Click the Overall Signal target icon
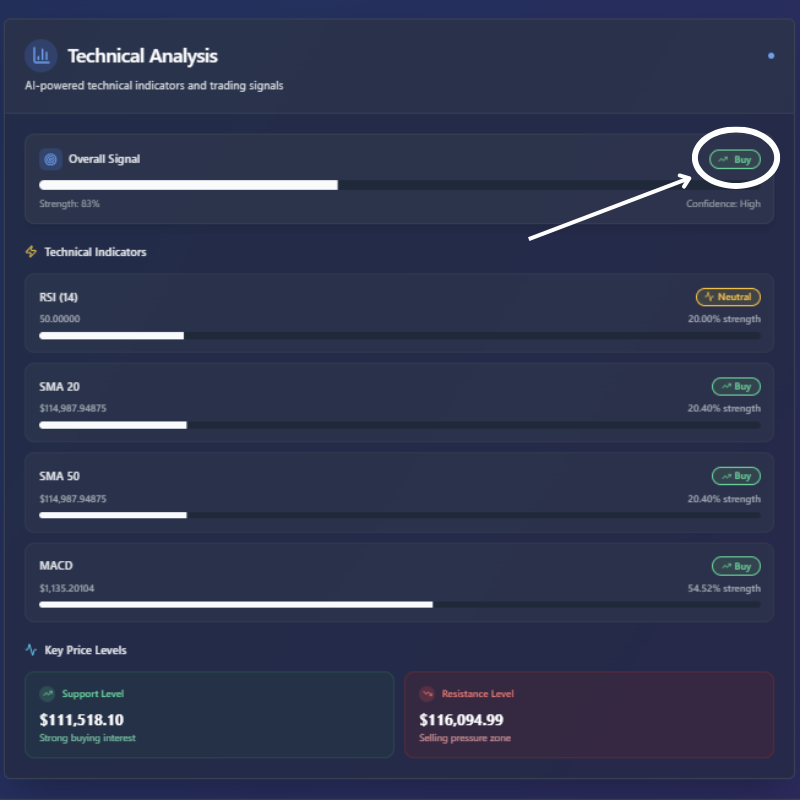This screenshot has height=800, width=800. (51, 159)
